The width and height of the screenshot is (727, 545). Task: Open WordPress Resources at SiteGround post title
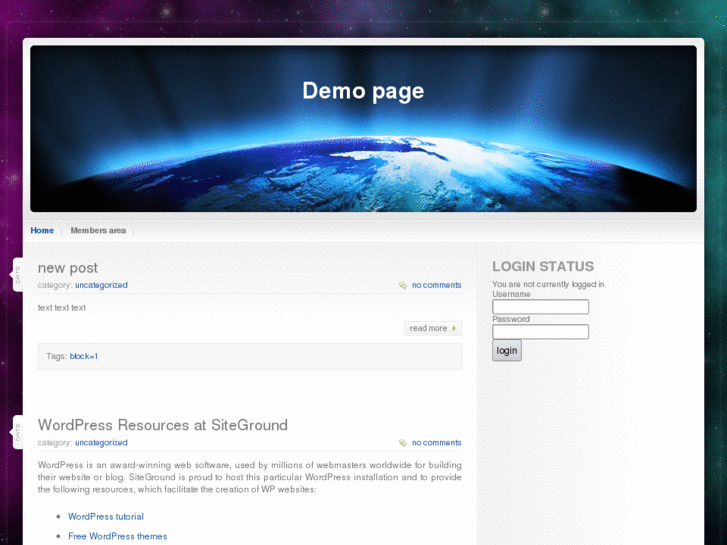coord(163,425)
